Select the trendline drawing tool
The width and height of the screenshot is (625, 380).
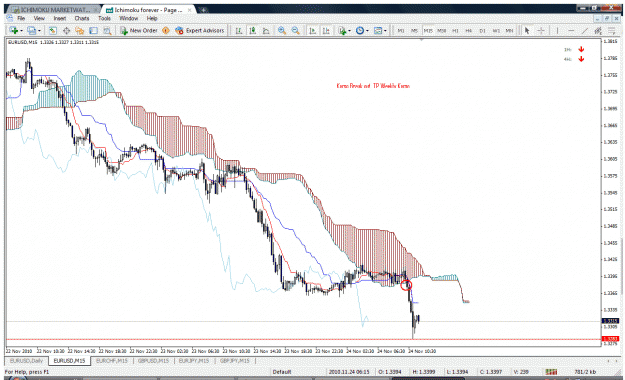click(x=585, y=30)
